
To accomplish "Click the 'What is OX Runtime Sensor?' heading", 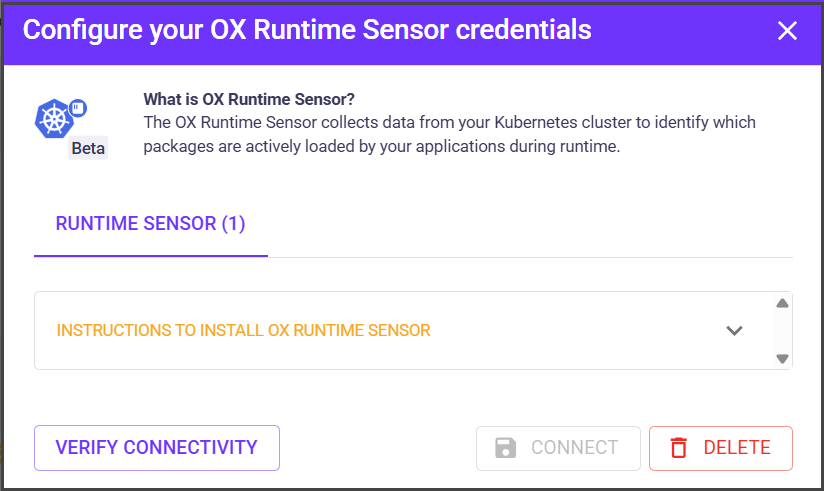I will pos(249,100).
